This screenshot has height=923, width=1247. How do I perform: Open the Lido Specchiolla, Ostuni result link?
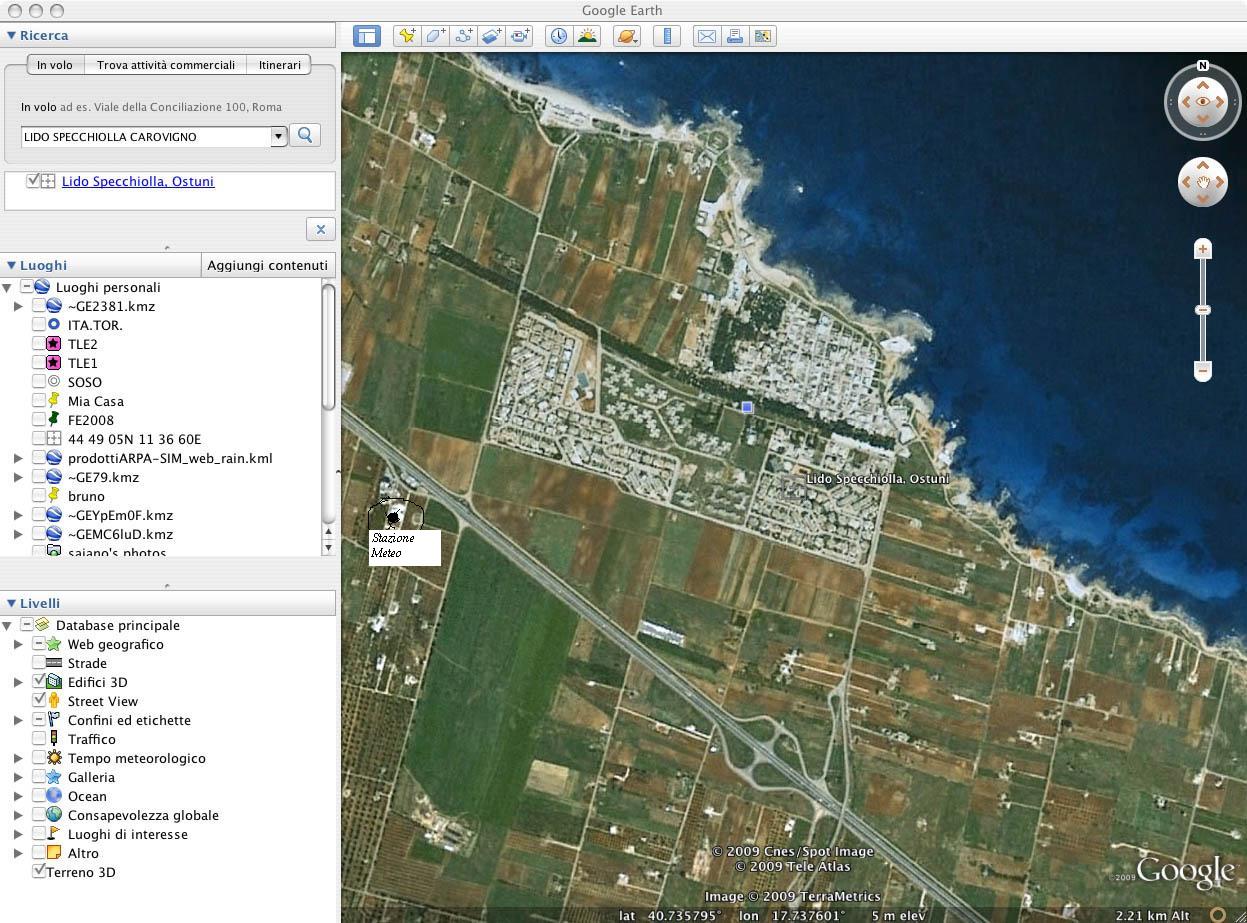tap(138, 181)
